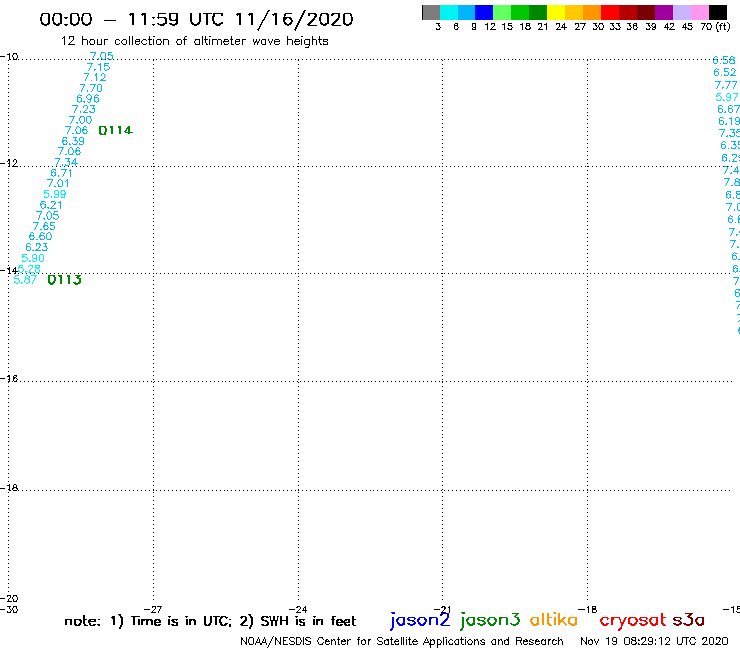Viewport: 740px width, 650px height.
Task: Click the pink swatch in the color scale
Action: [x=700, y=12]
